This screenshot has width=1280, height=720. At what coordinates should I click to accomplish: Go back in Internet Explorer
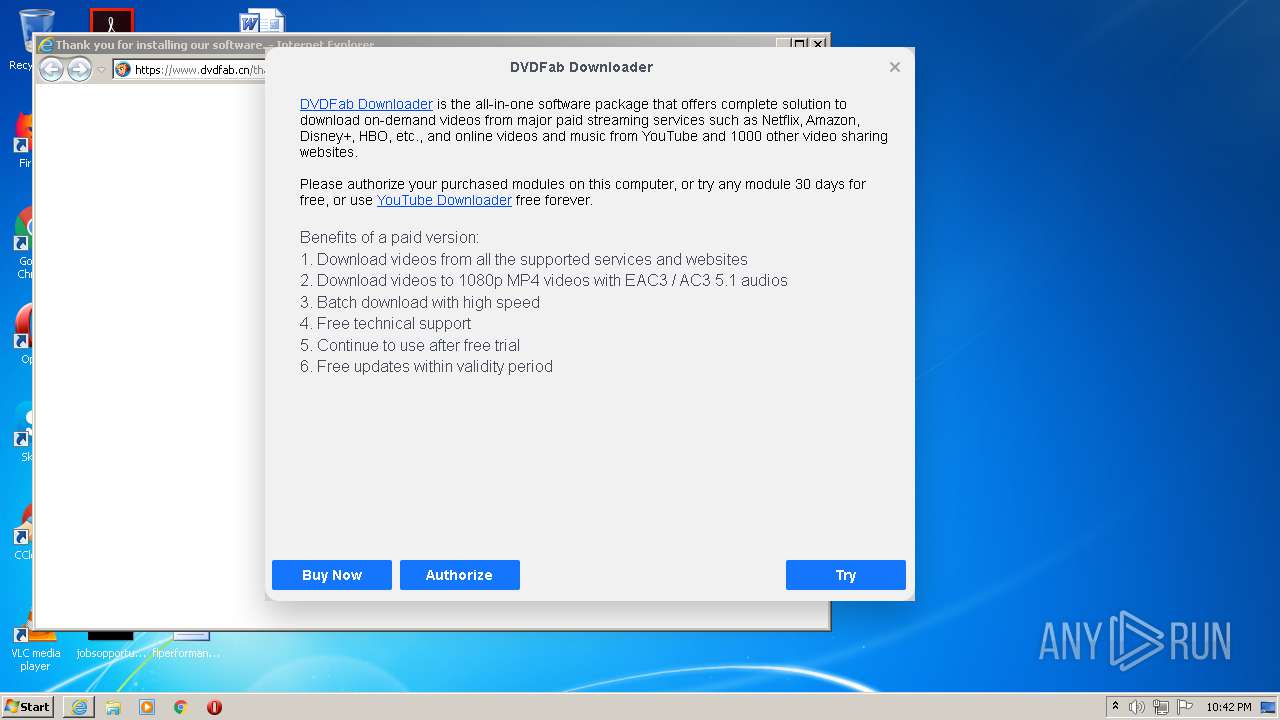[x=51, y=69]
